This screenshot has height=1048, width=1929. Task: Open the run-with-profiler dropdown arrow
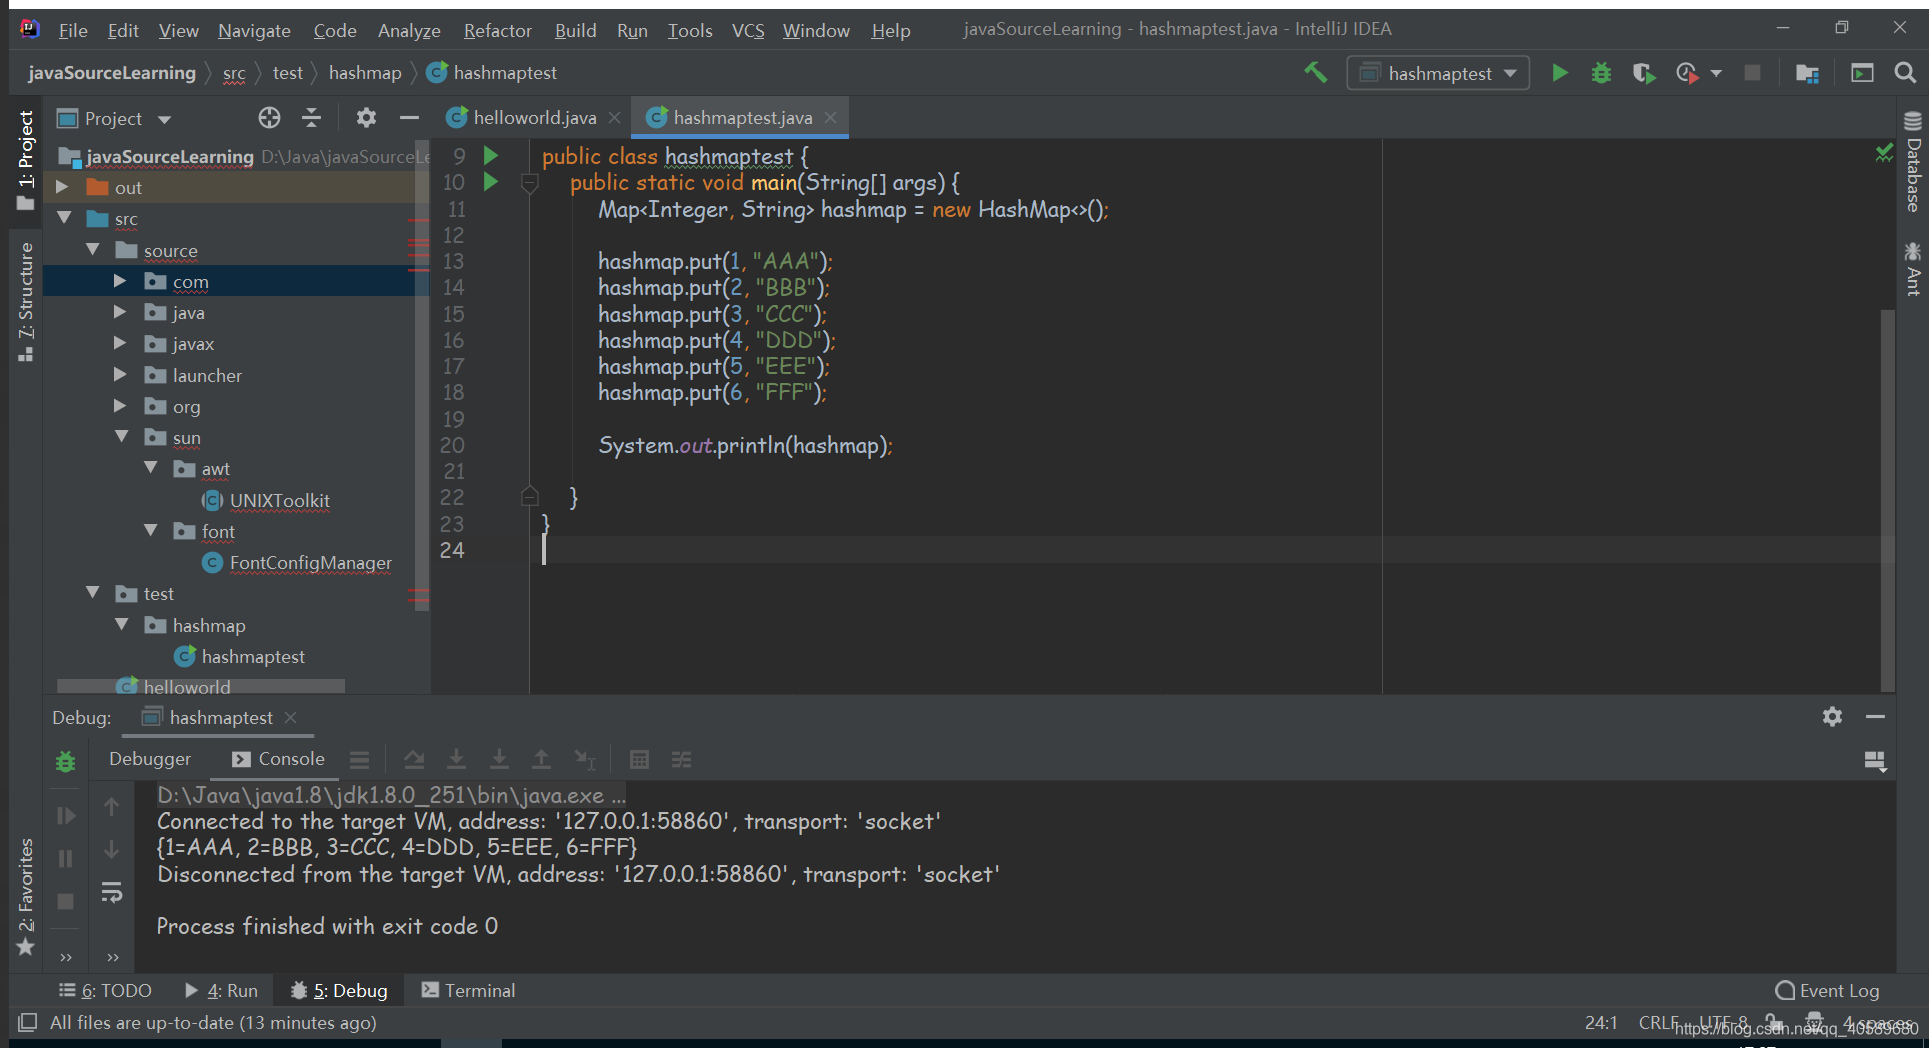coord(1716,73)
